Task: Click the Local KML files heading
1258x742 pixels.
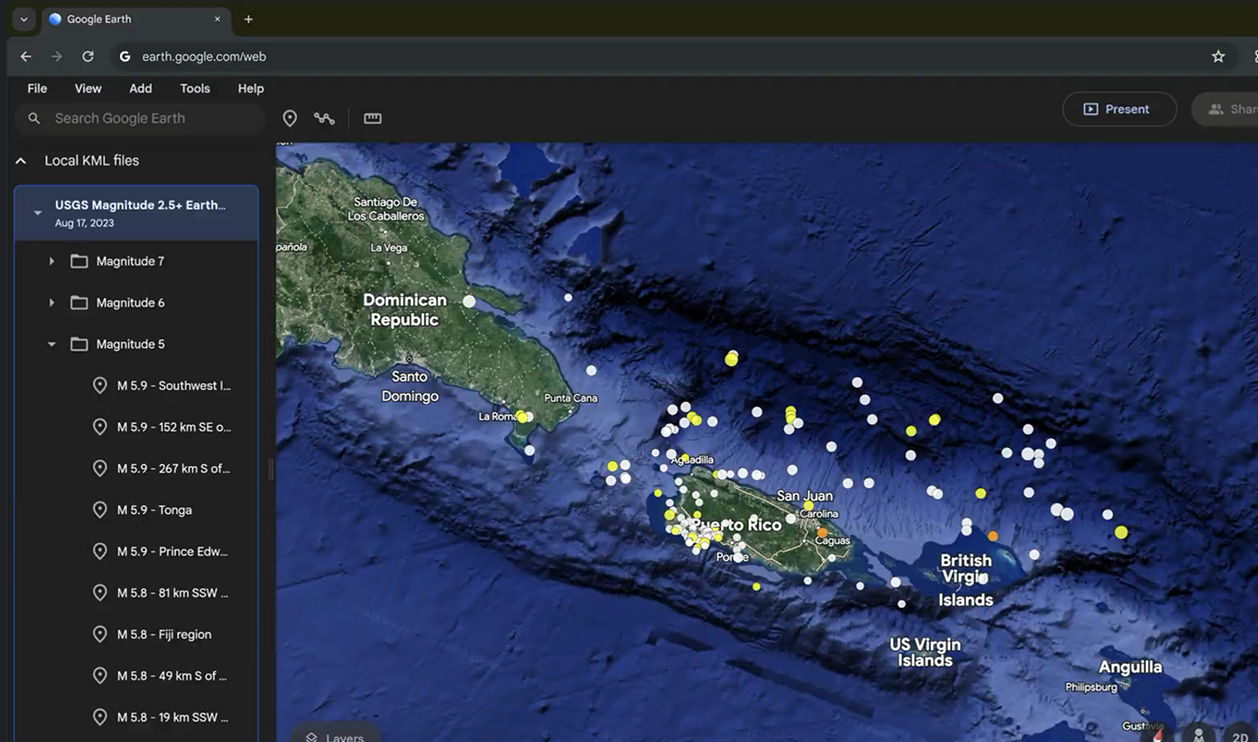Action: coord(92,161)
